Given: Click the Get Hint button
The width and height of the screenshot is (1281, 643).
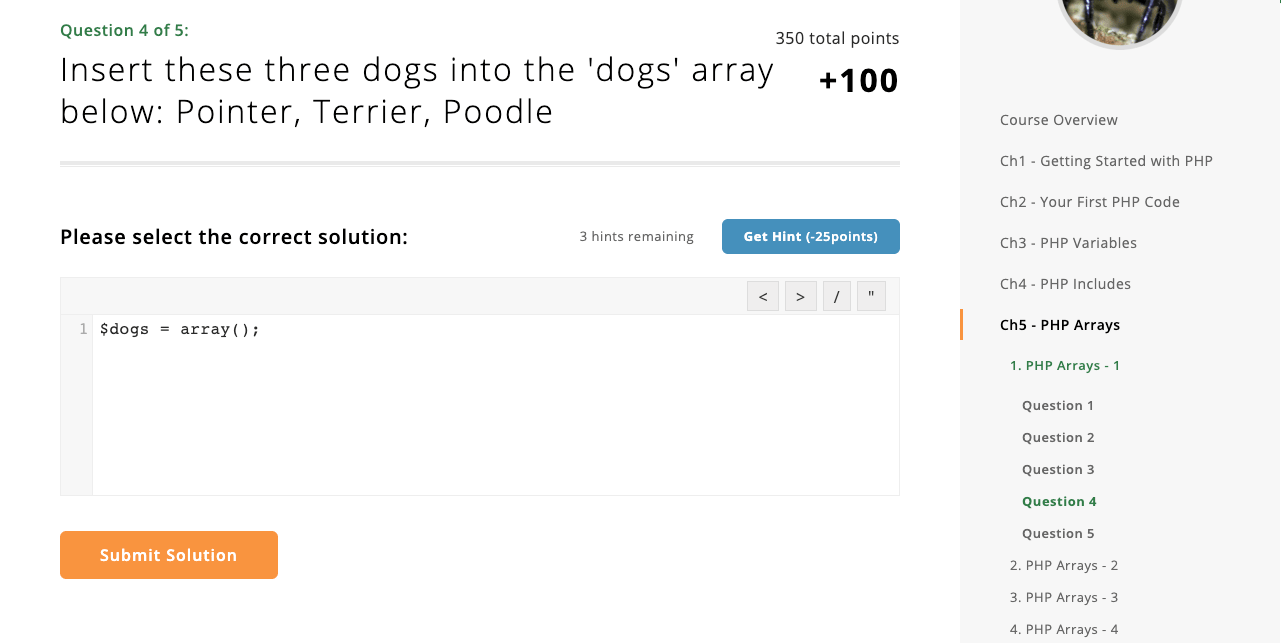Looking at the screenshot, I should tap(810, 237).
